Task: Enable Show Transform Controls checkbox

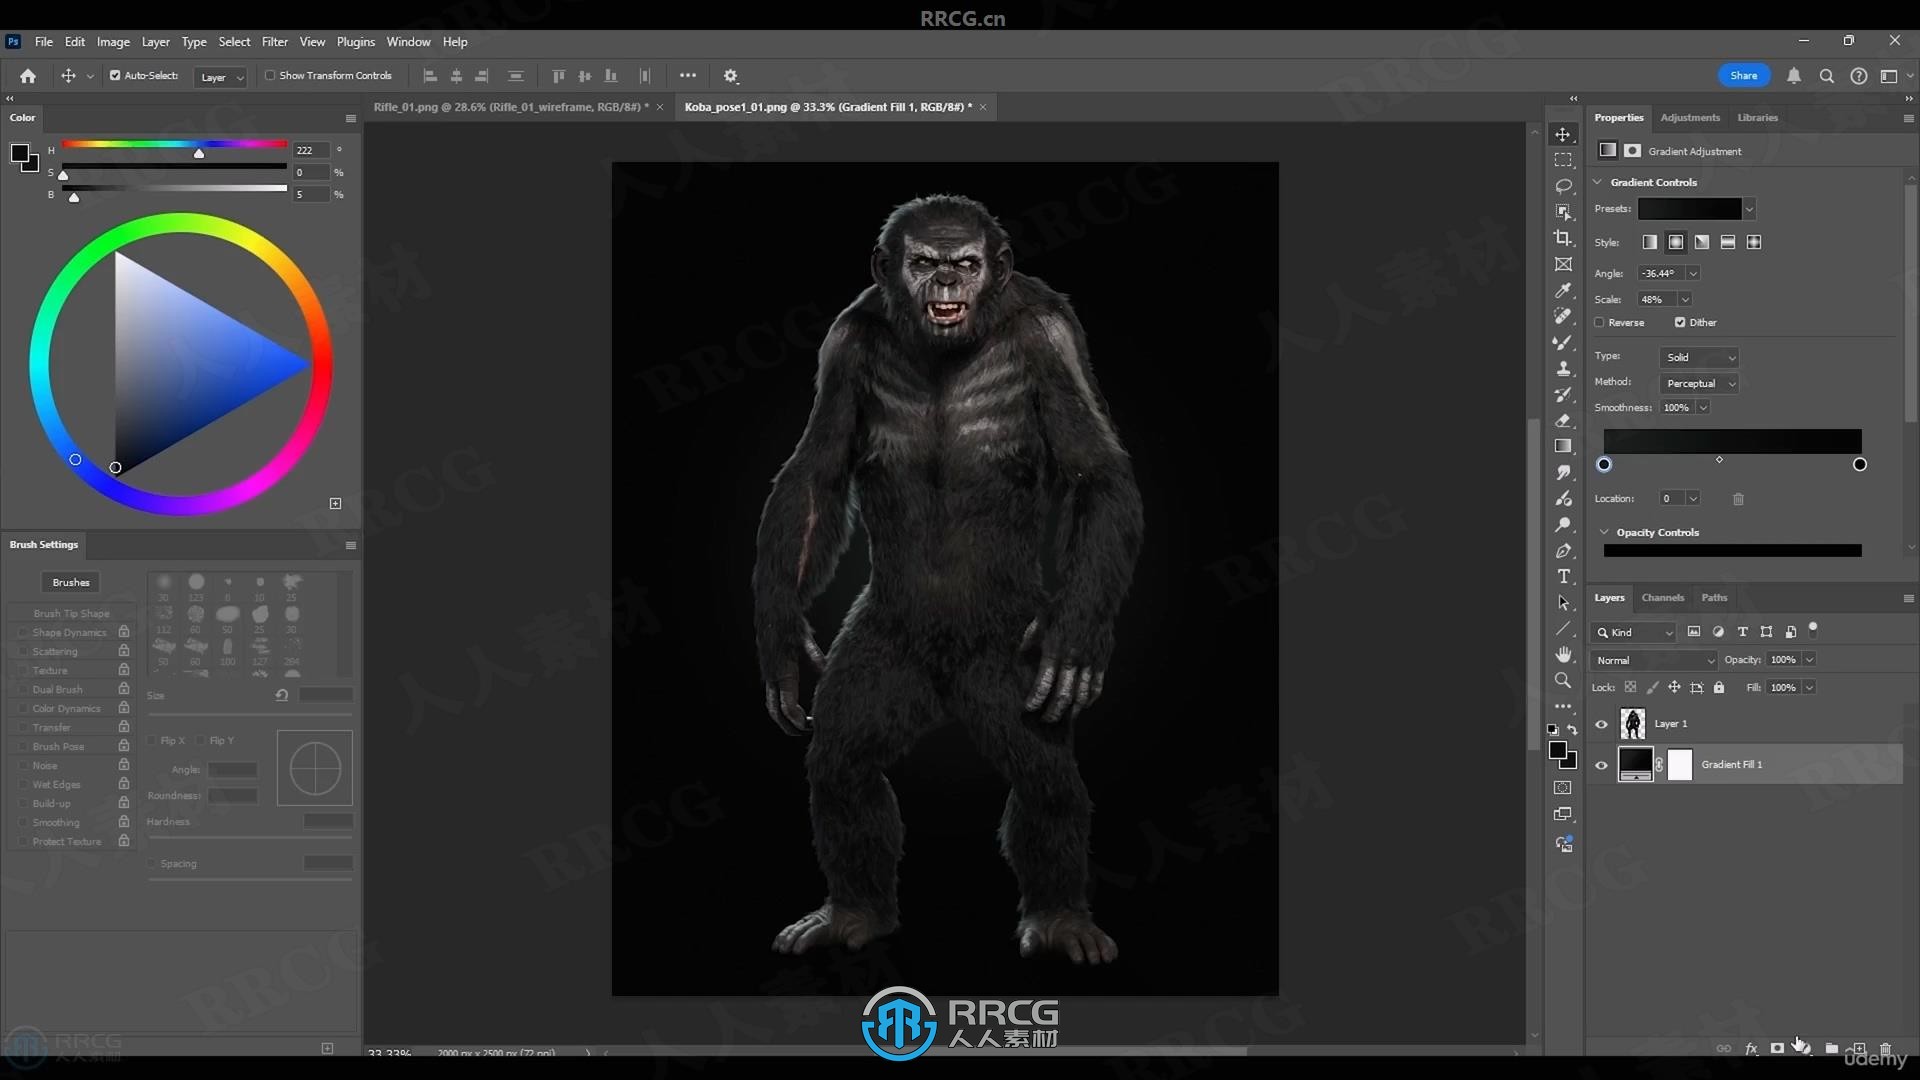Action: (x=270, y=75)
